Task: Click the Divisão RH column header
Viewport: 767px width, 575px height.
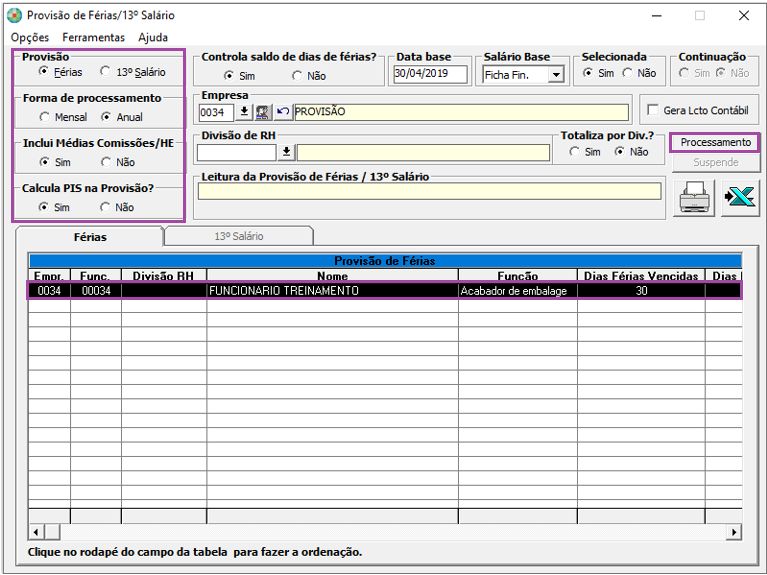Action: (164, 276)
